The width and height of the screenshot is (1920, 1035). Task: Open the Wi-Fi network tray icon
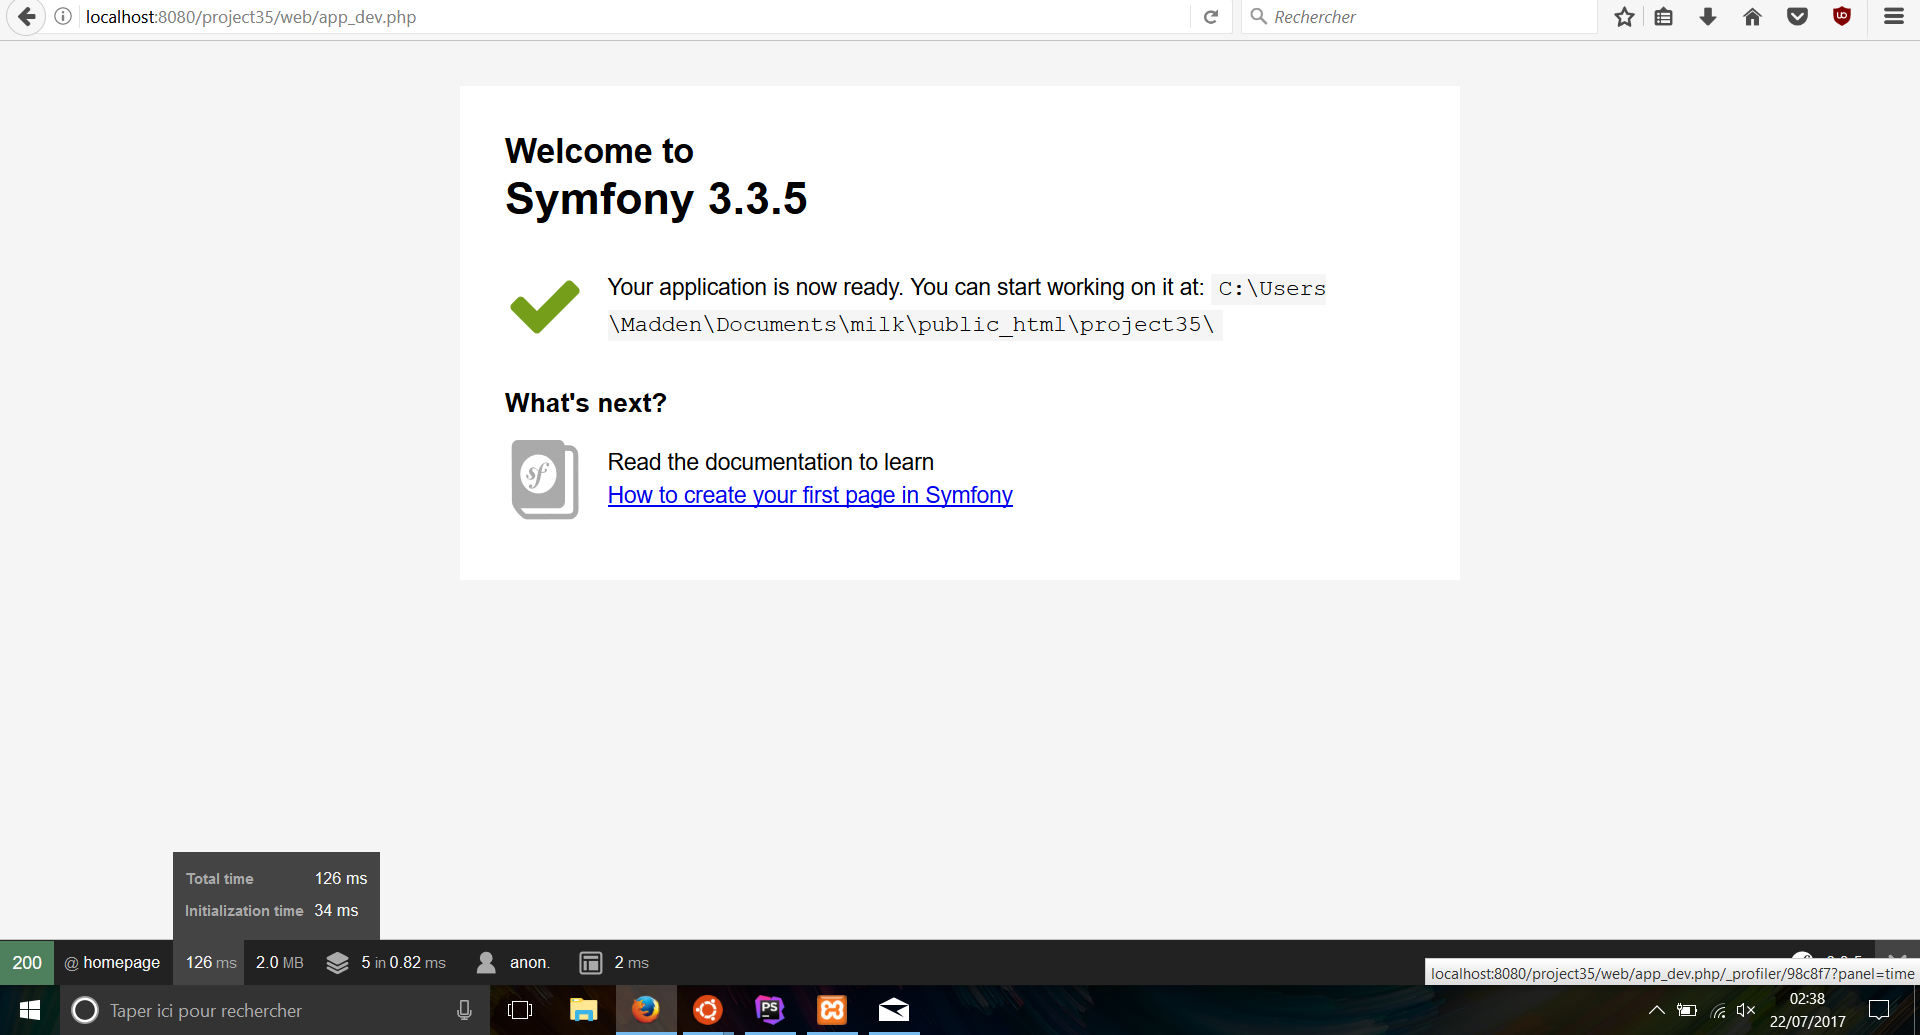[x=1718, y=1010]
